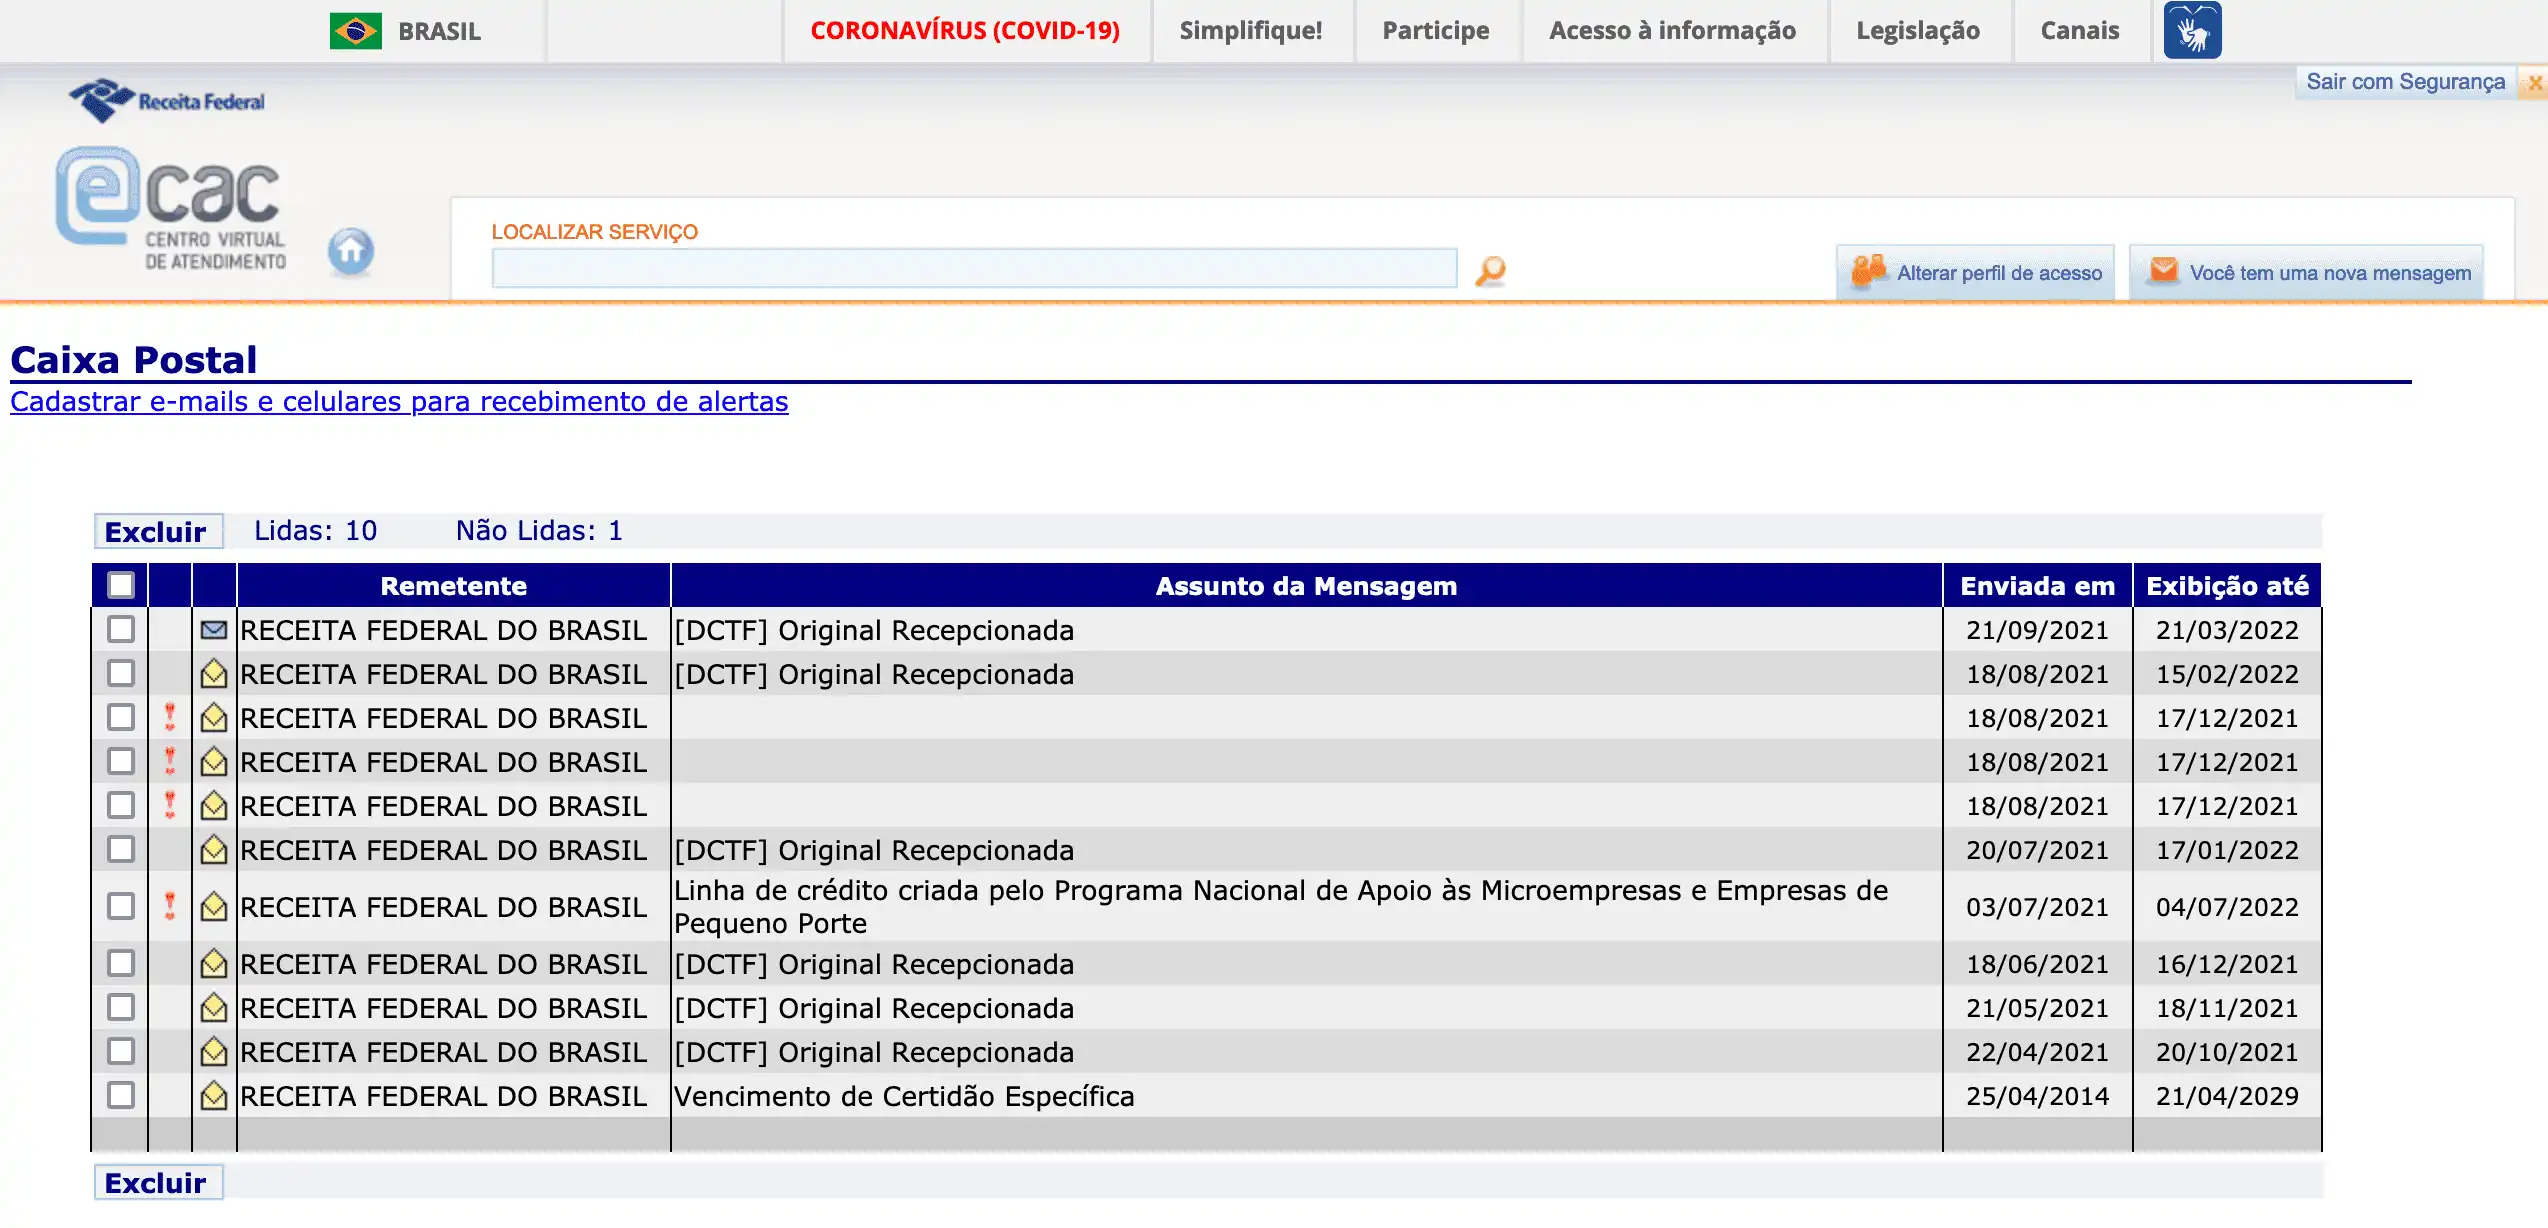Click opened envelope icon for Vencimento de Certidão message
The image size is (2548, 1228).
(213, 1096)
